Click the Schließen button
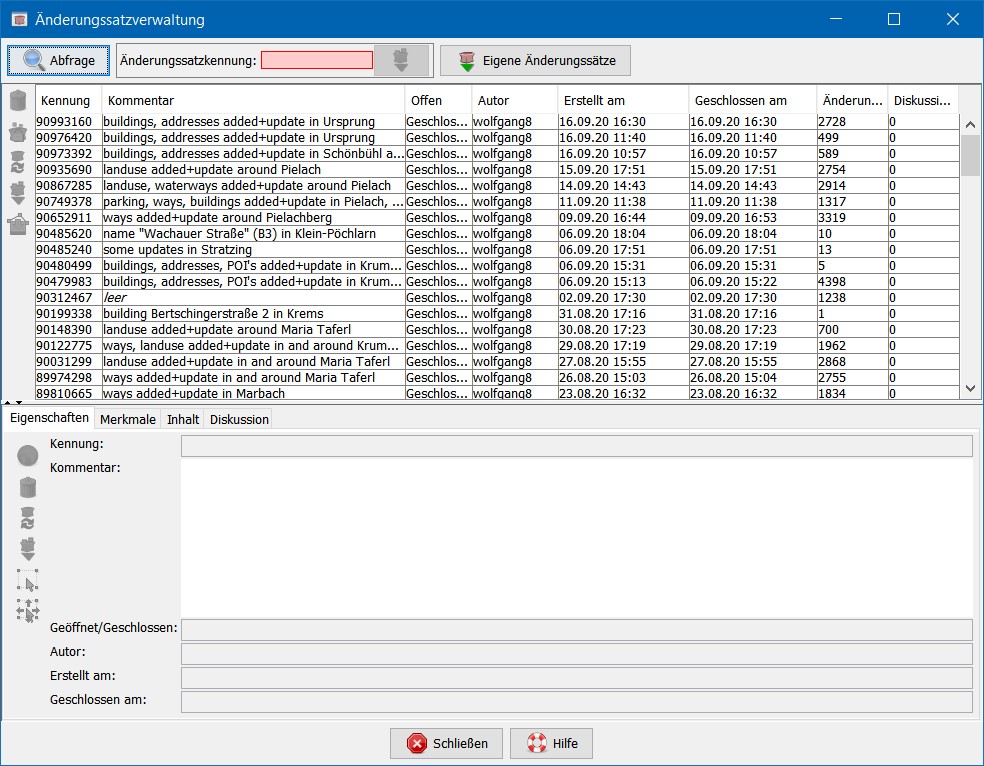The width and height of the screenshot is (984, 766). (x=446, y=743)
